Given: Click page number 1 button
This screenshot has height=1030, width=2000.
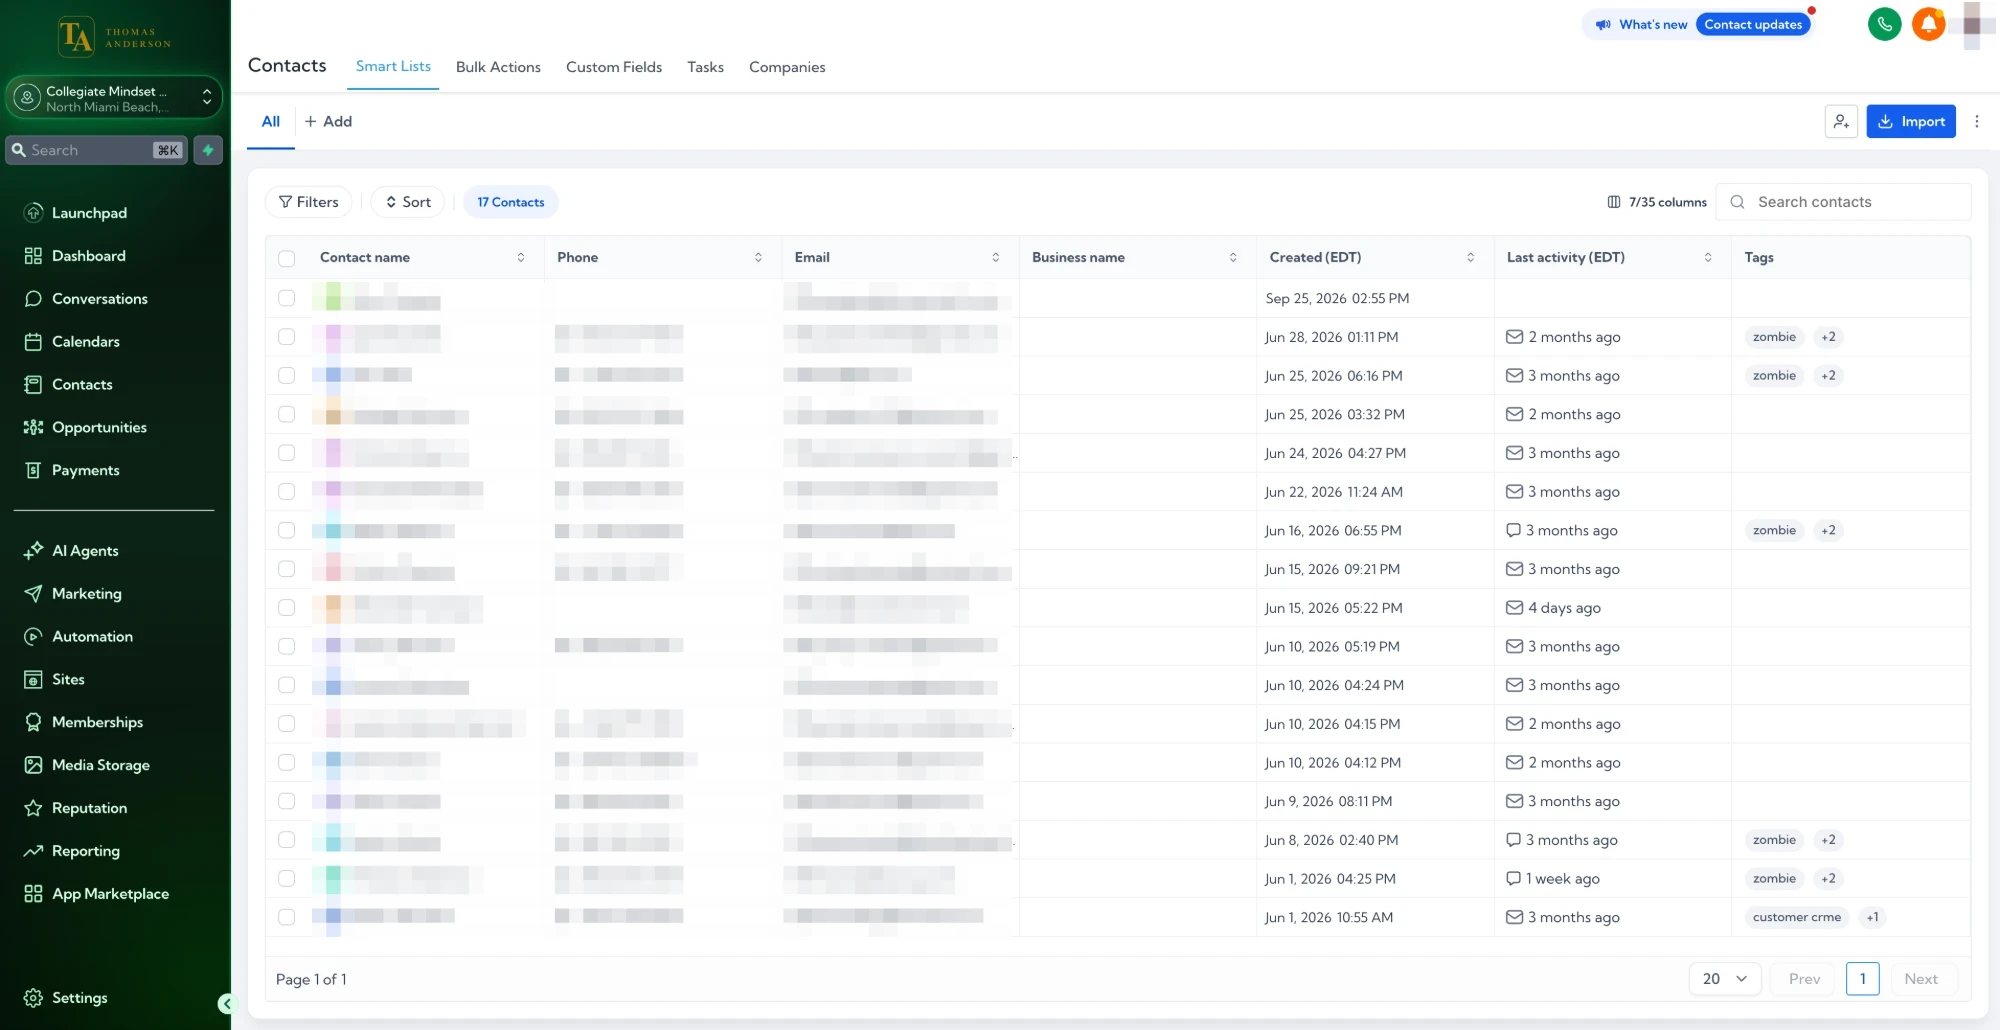Looking at the screenshot, I should click(1863, 979).
